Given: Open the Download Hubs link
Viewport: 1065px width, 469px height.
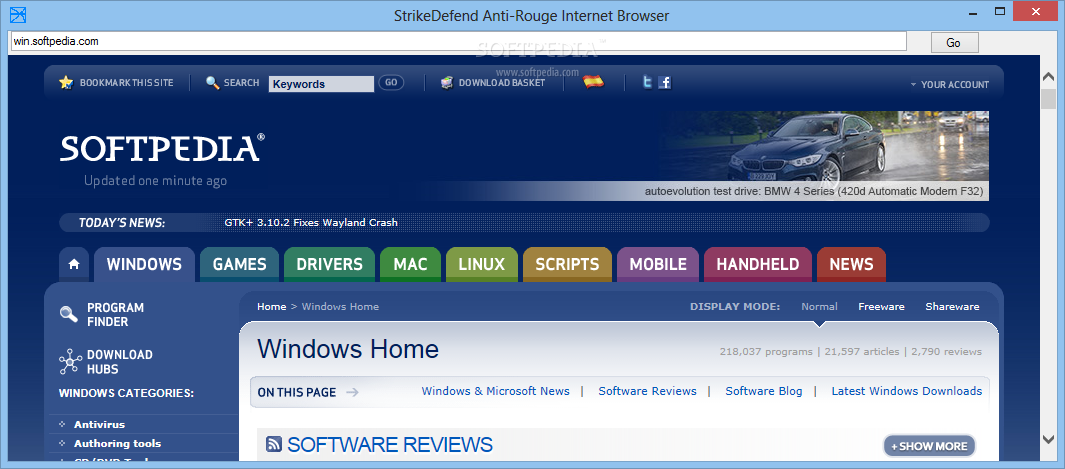Looking at the screenshot, I should pyautogui.click(x=120, y=362).
